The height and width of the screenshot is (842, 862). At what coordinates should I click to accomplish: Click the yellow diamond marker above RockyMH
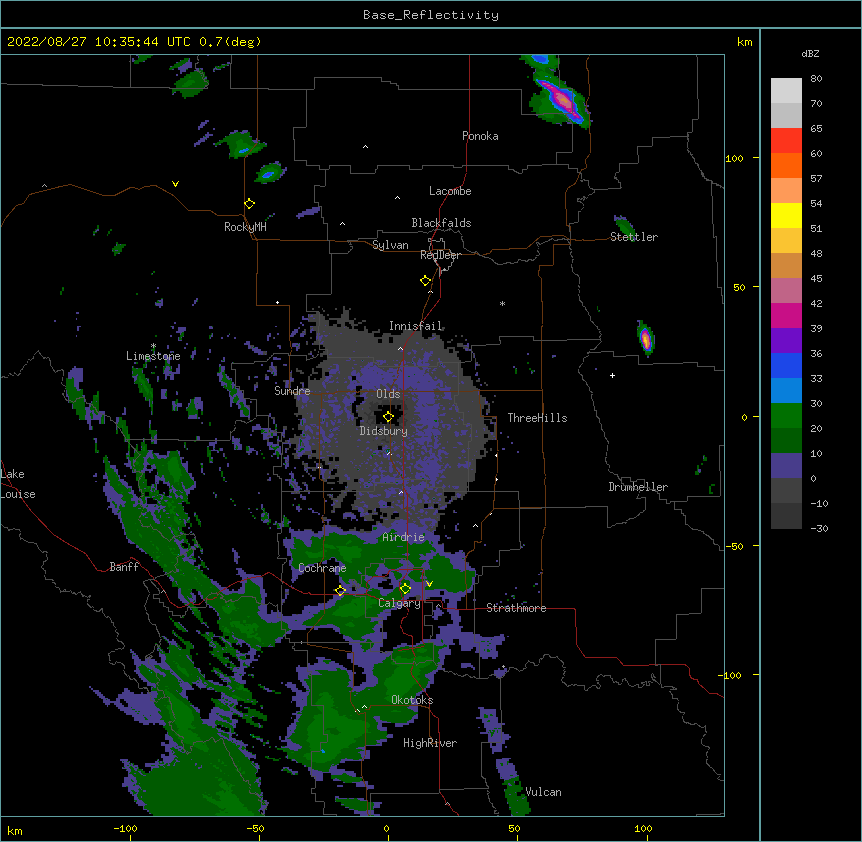250,204
